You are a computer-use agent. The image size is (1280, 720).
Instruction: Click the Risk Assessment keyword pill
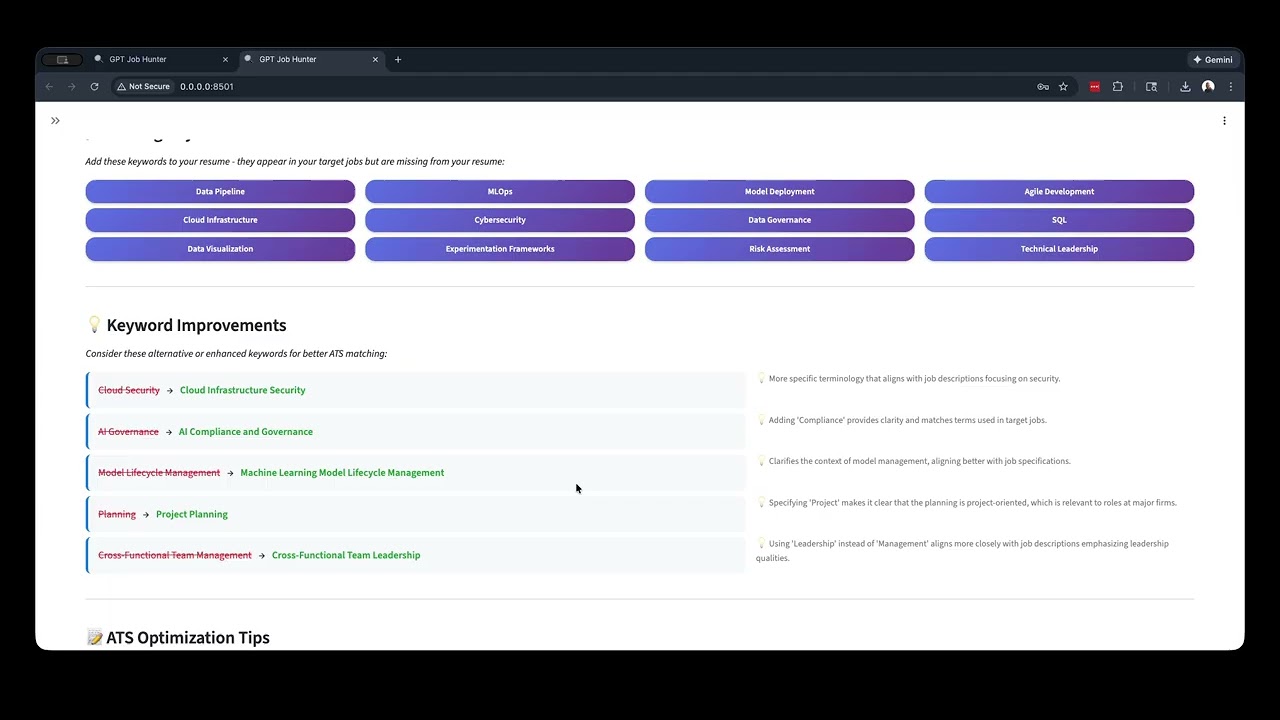780,249
